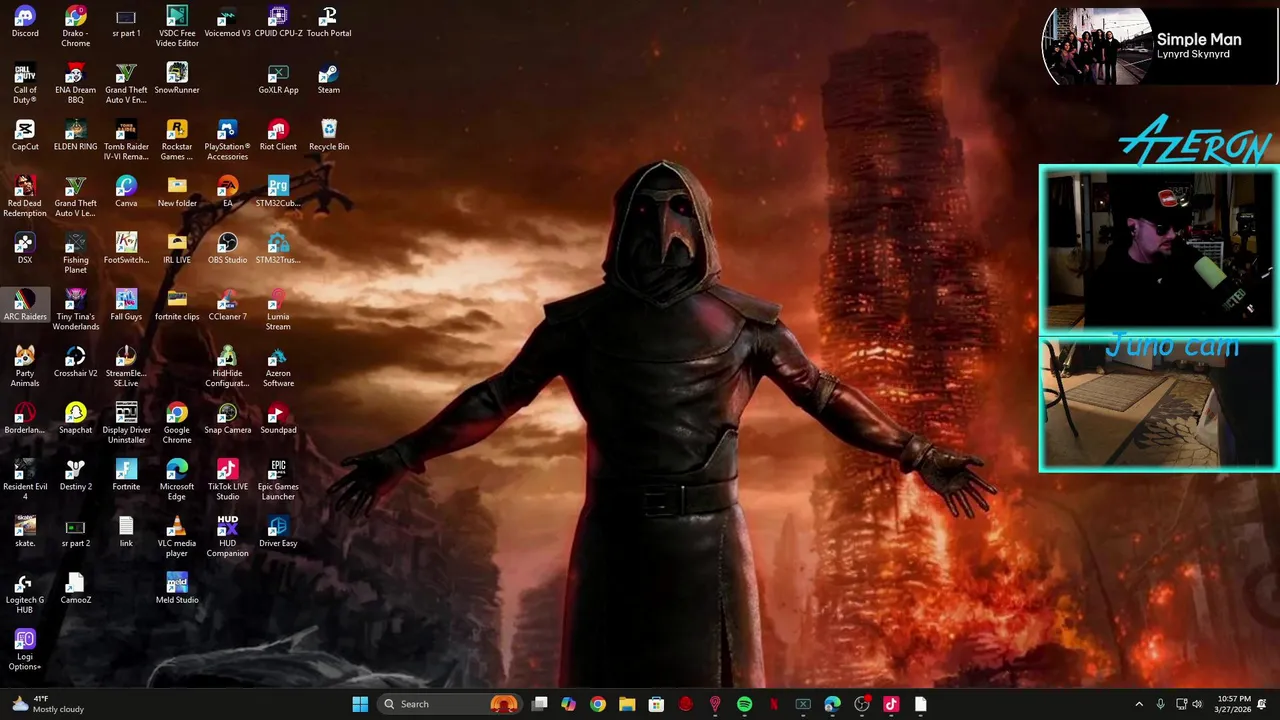Image resolution: width=1280 pixels, height=720 pixels.
Task: Open the Soundpad desktop icon
Action: tap(278, 419)
